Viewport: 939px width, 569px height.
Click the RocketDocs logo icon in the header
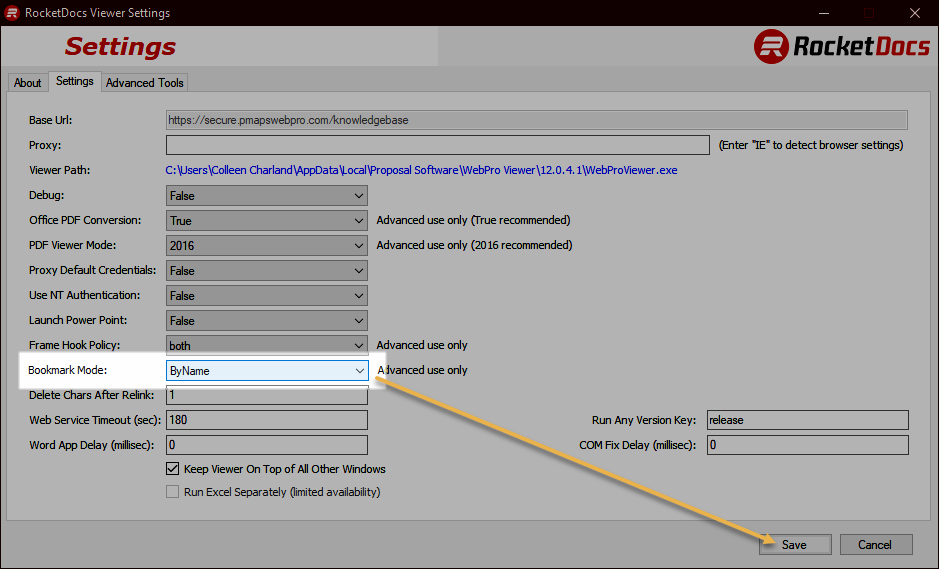point(771,46)
